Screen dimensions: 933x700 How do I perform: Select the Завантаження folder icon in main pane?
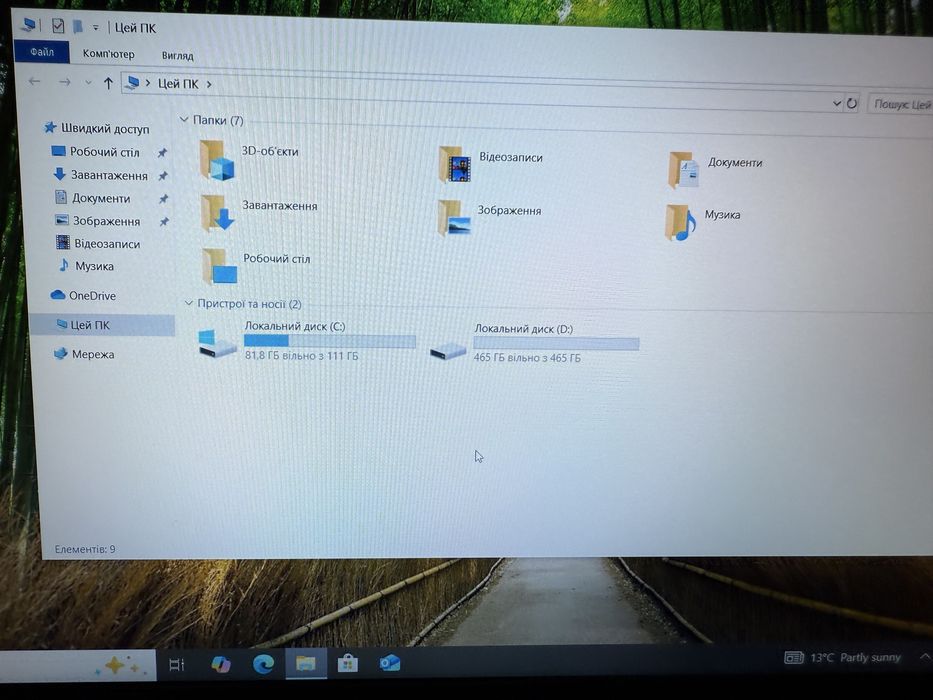point(218,212)
